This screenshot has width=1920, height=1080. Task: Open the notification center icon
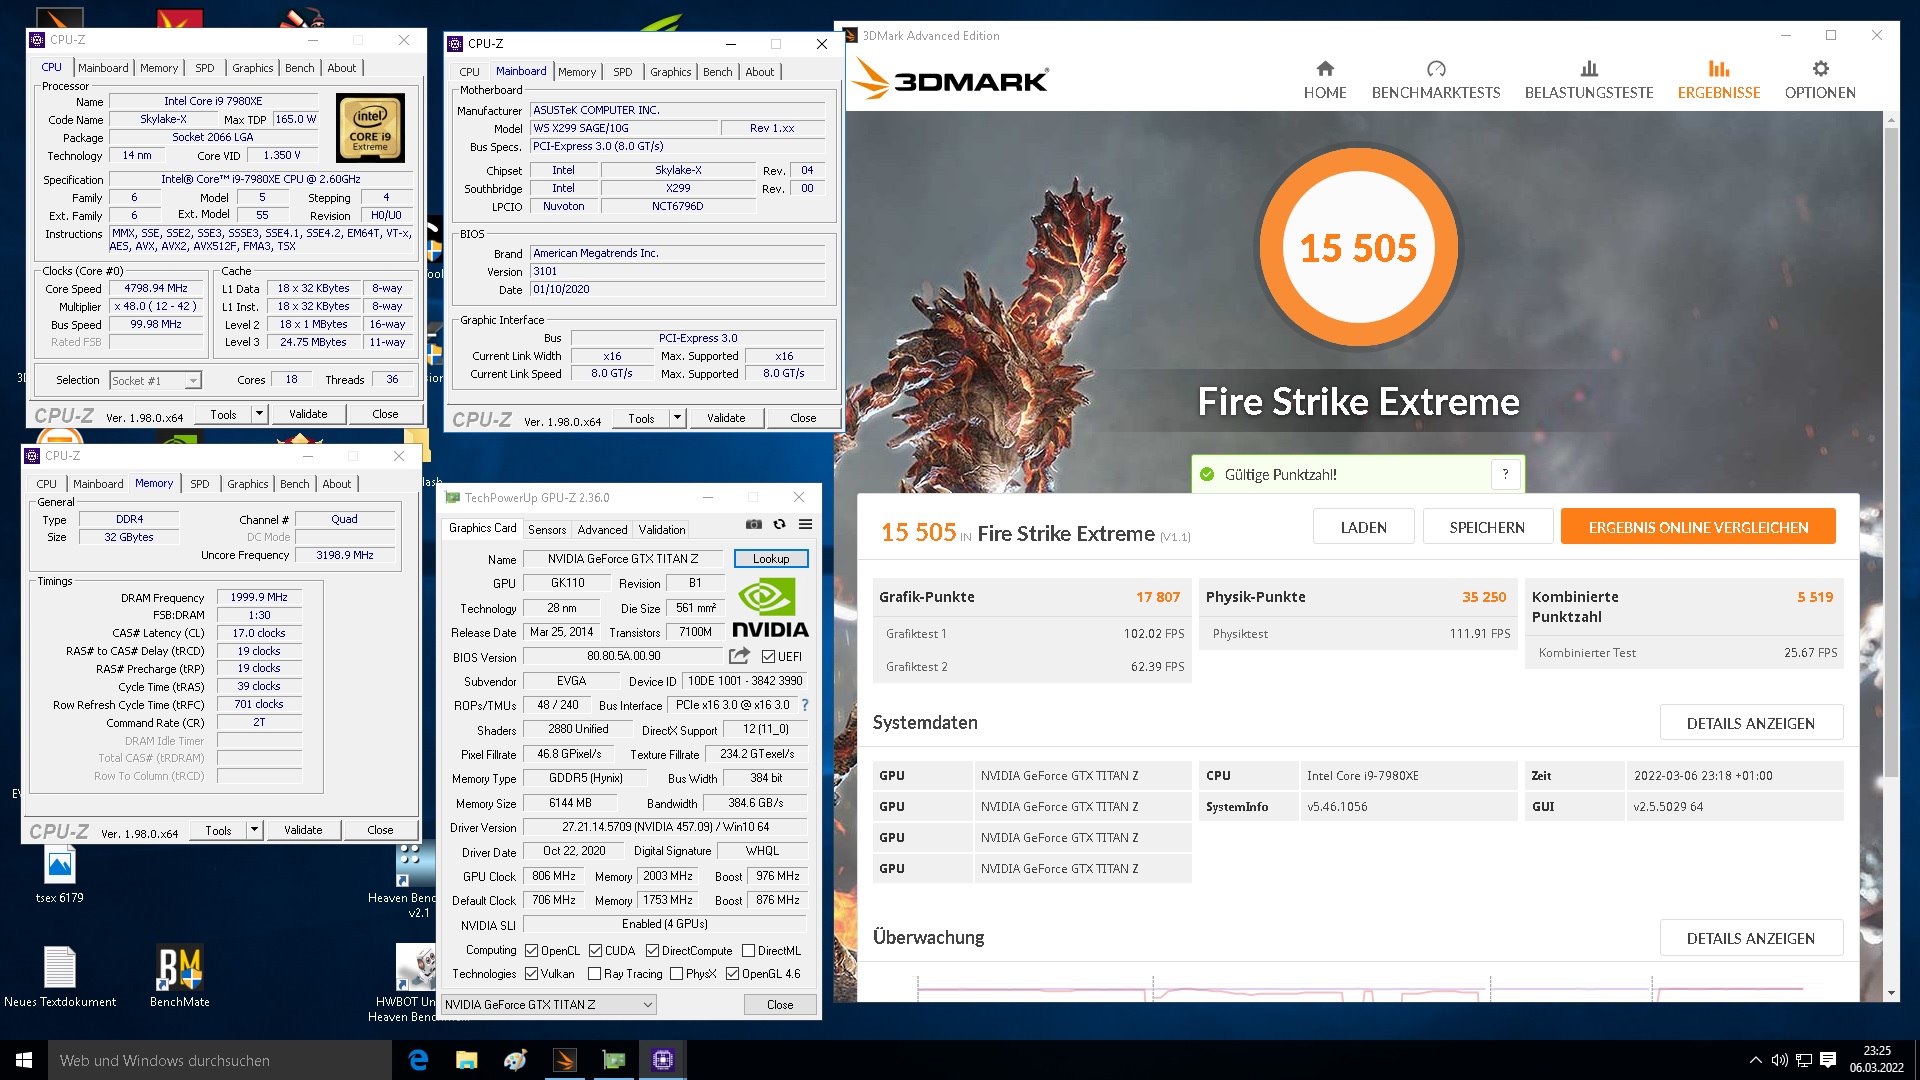(1828, 1060)
